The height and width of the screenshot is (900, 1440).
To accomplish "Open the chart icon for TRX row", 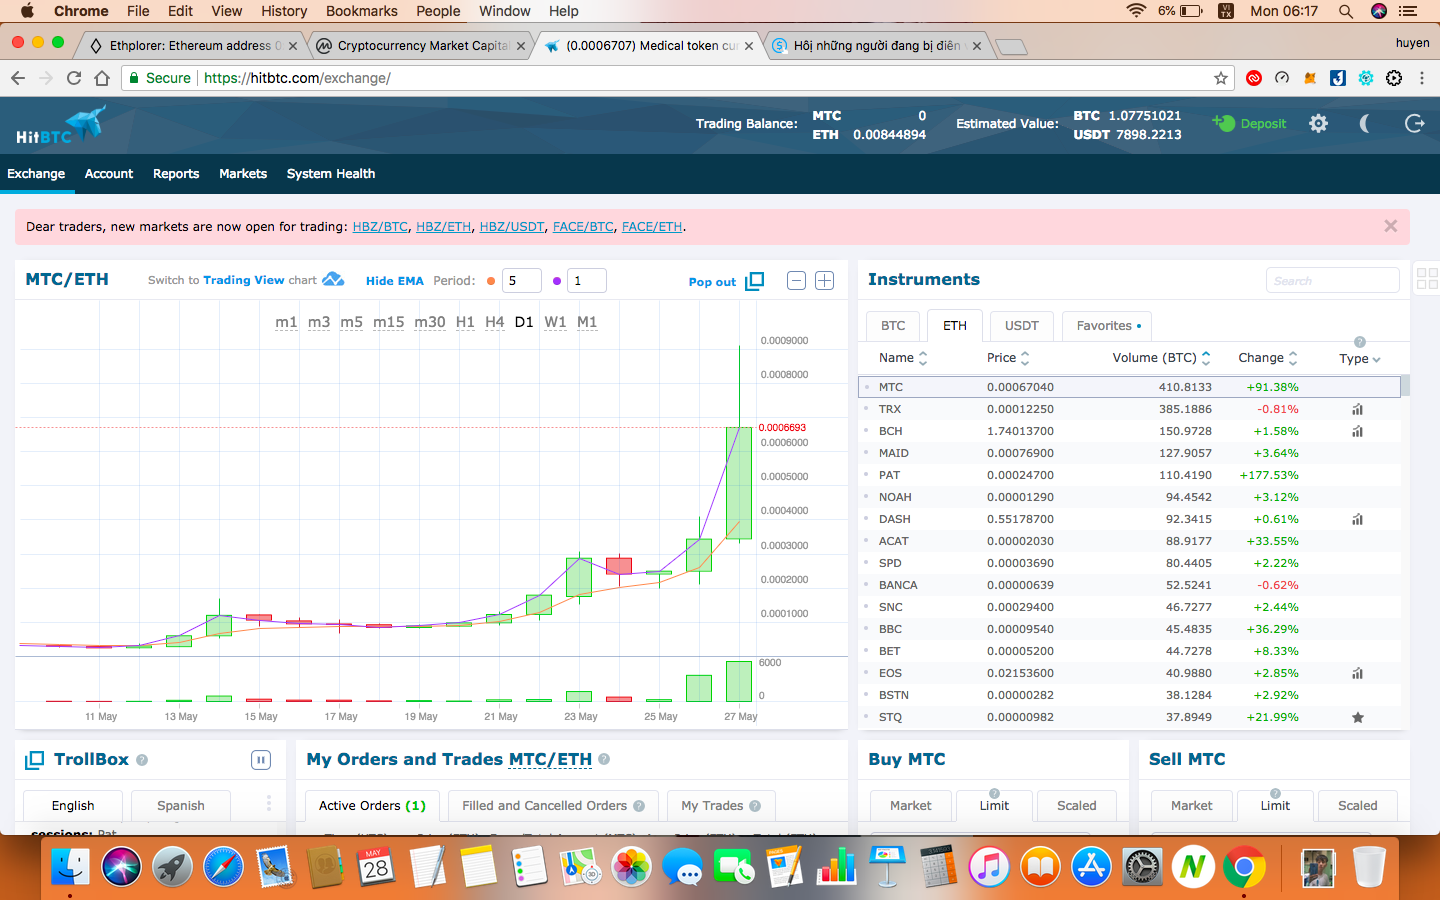I will click(1357, 409).
